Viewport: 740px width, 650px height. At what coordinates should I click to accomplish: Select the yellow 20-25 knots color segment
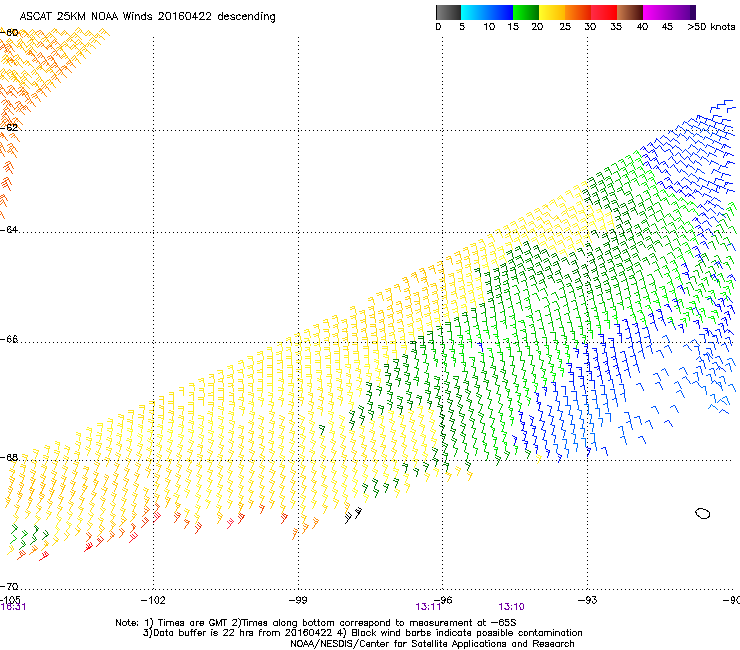point(552,12)
